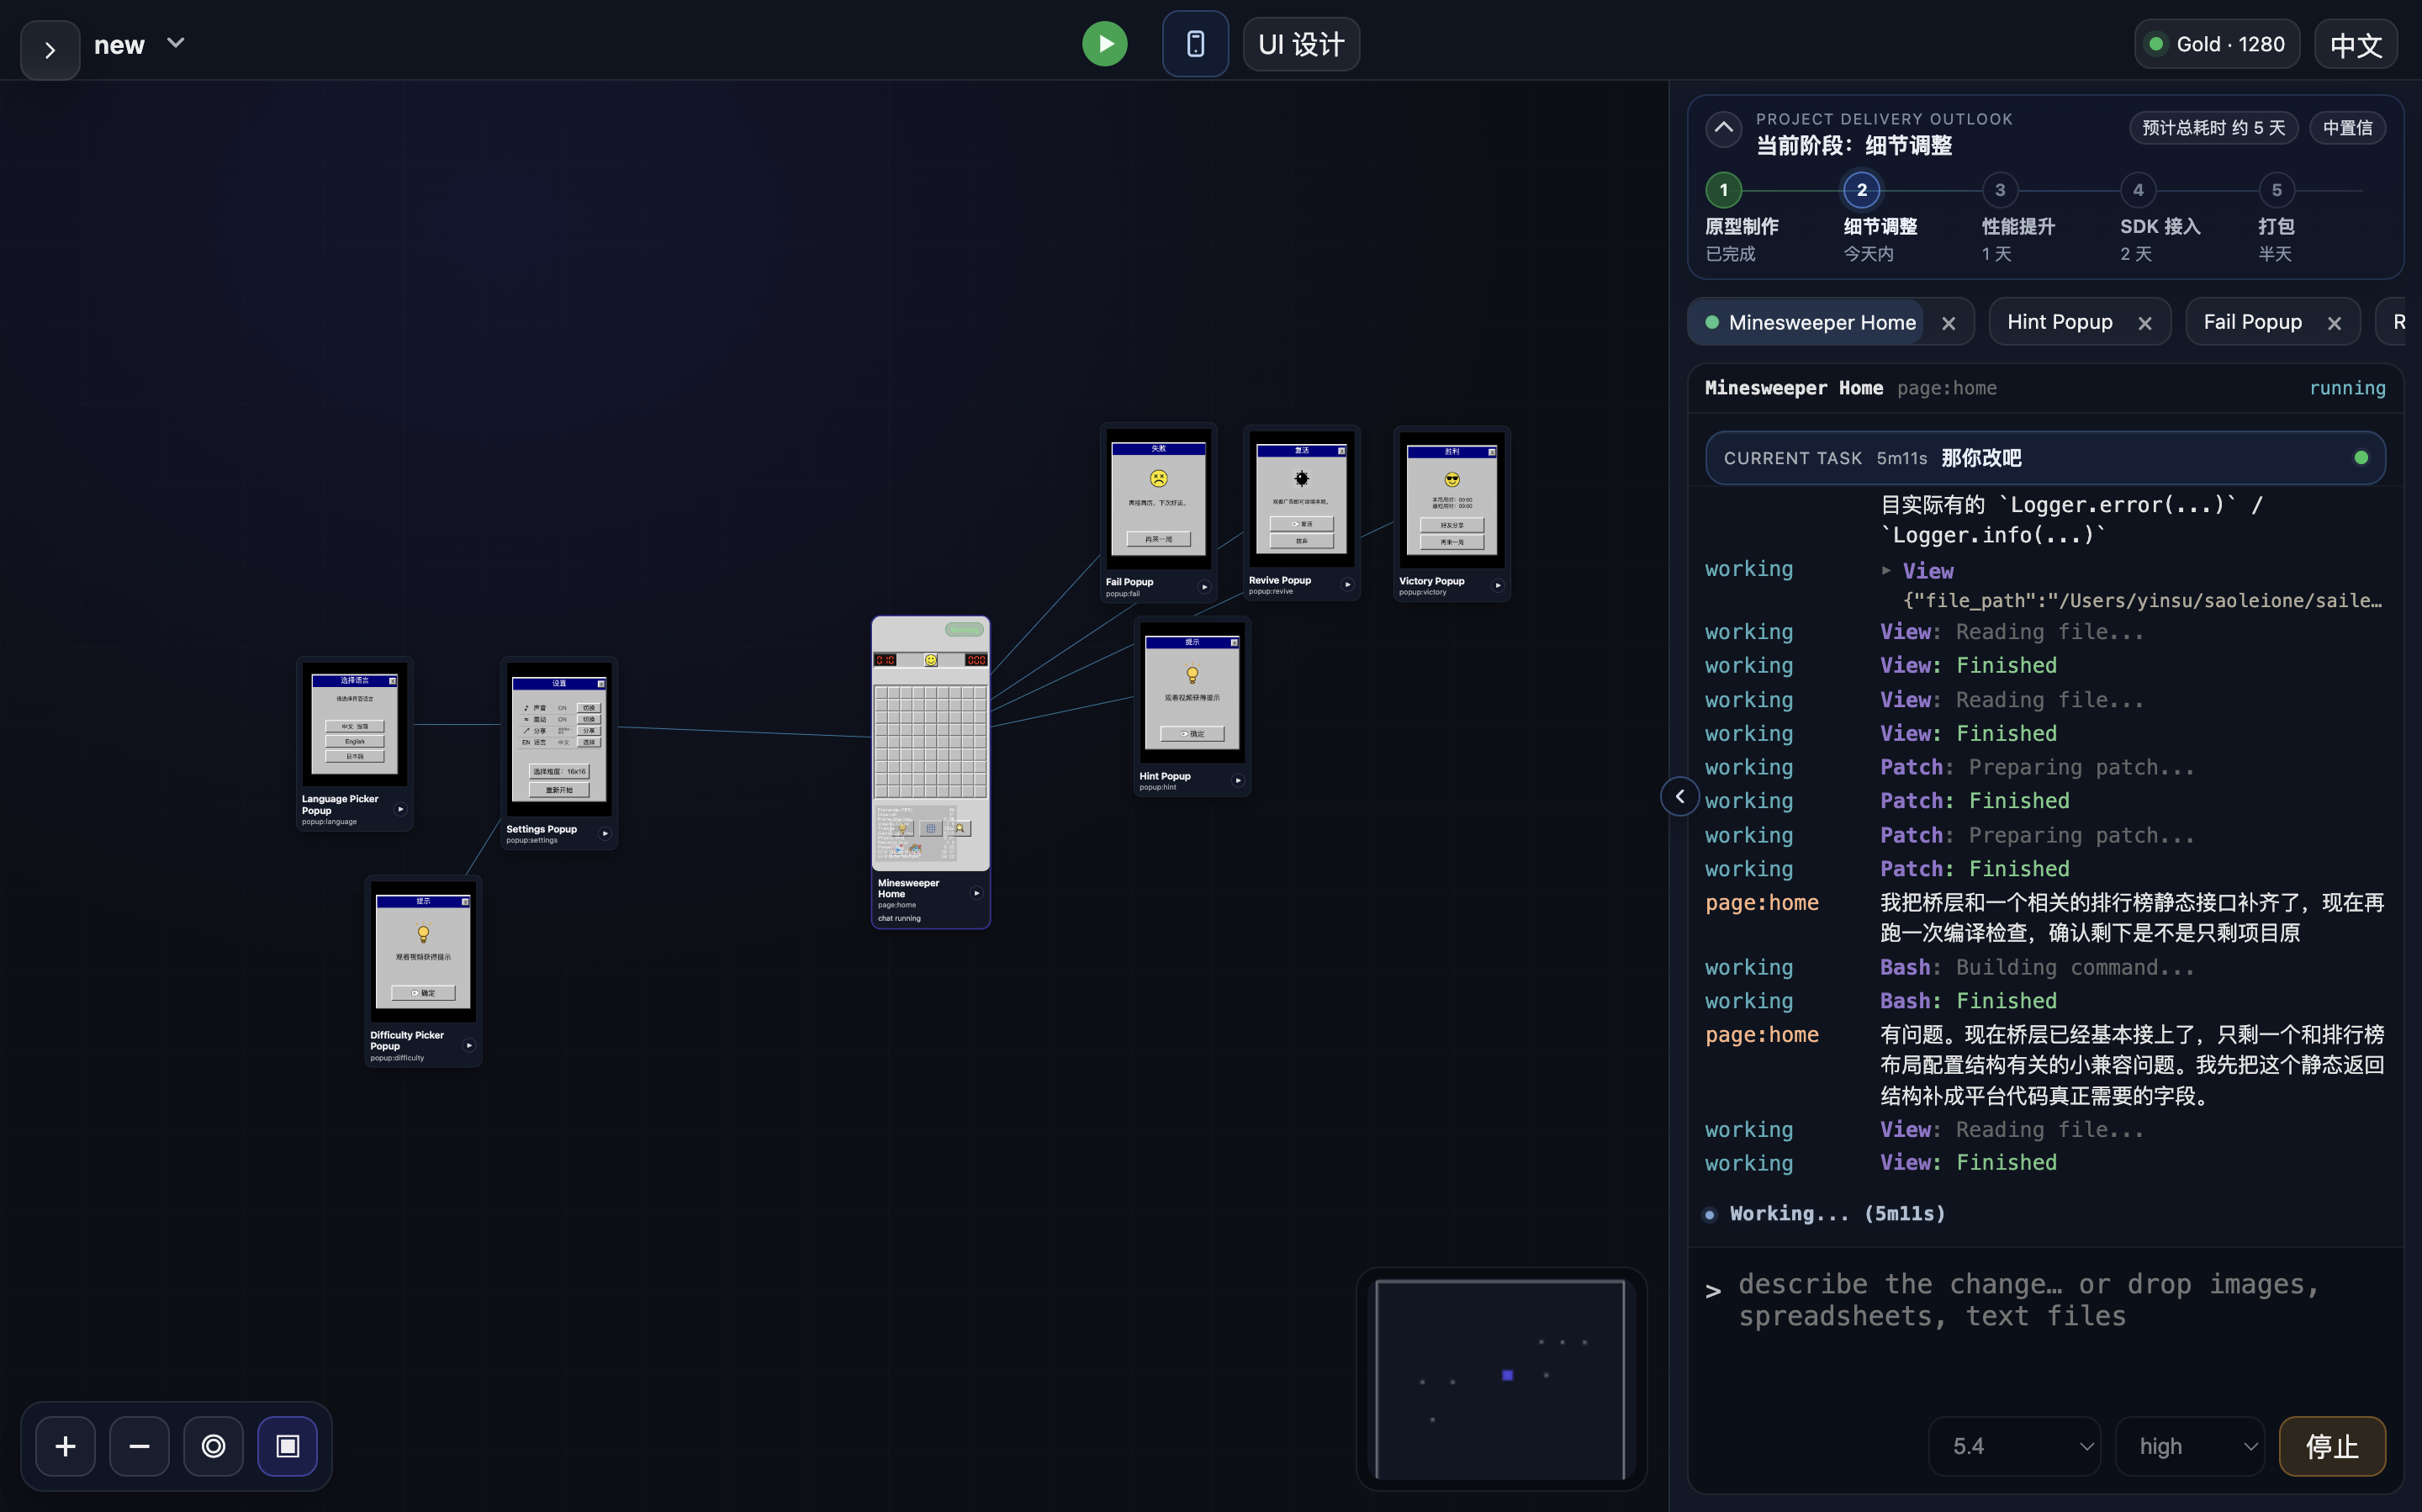
Task: Click the zoom in plus icon
Action: coord(65,1446)
